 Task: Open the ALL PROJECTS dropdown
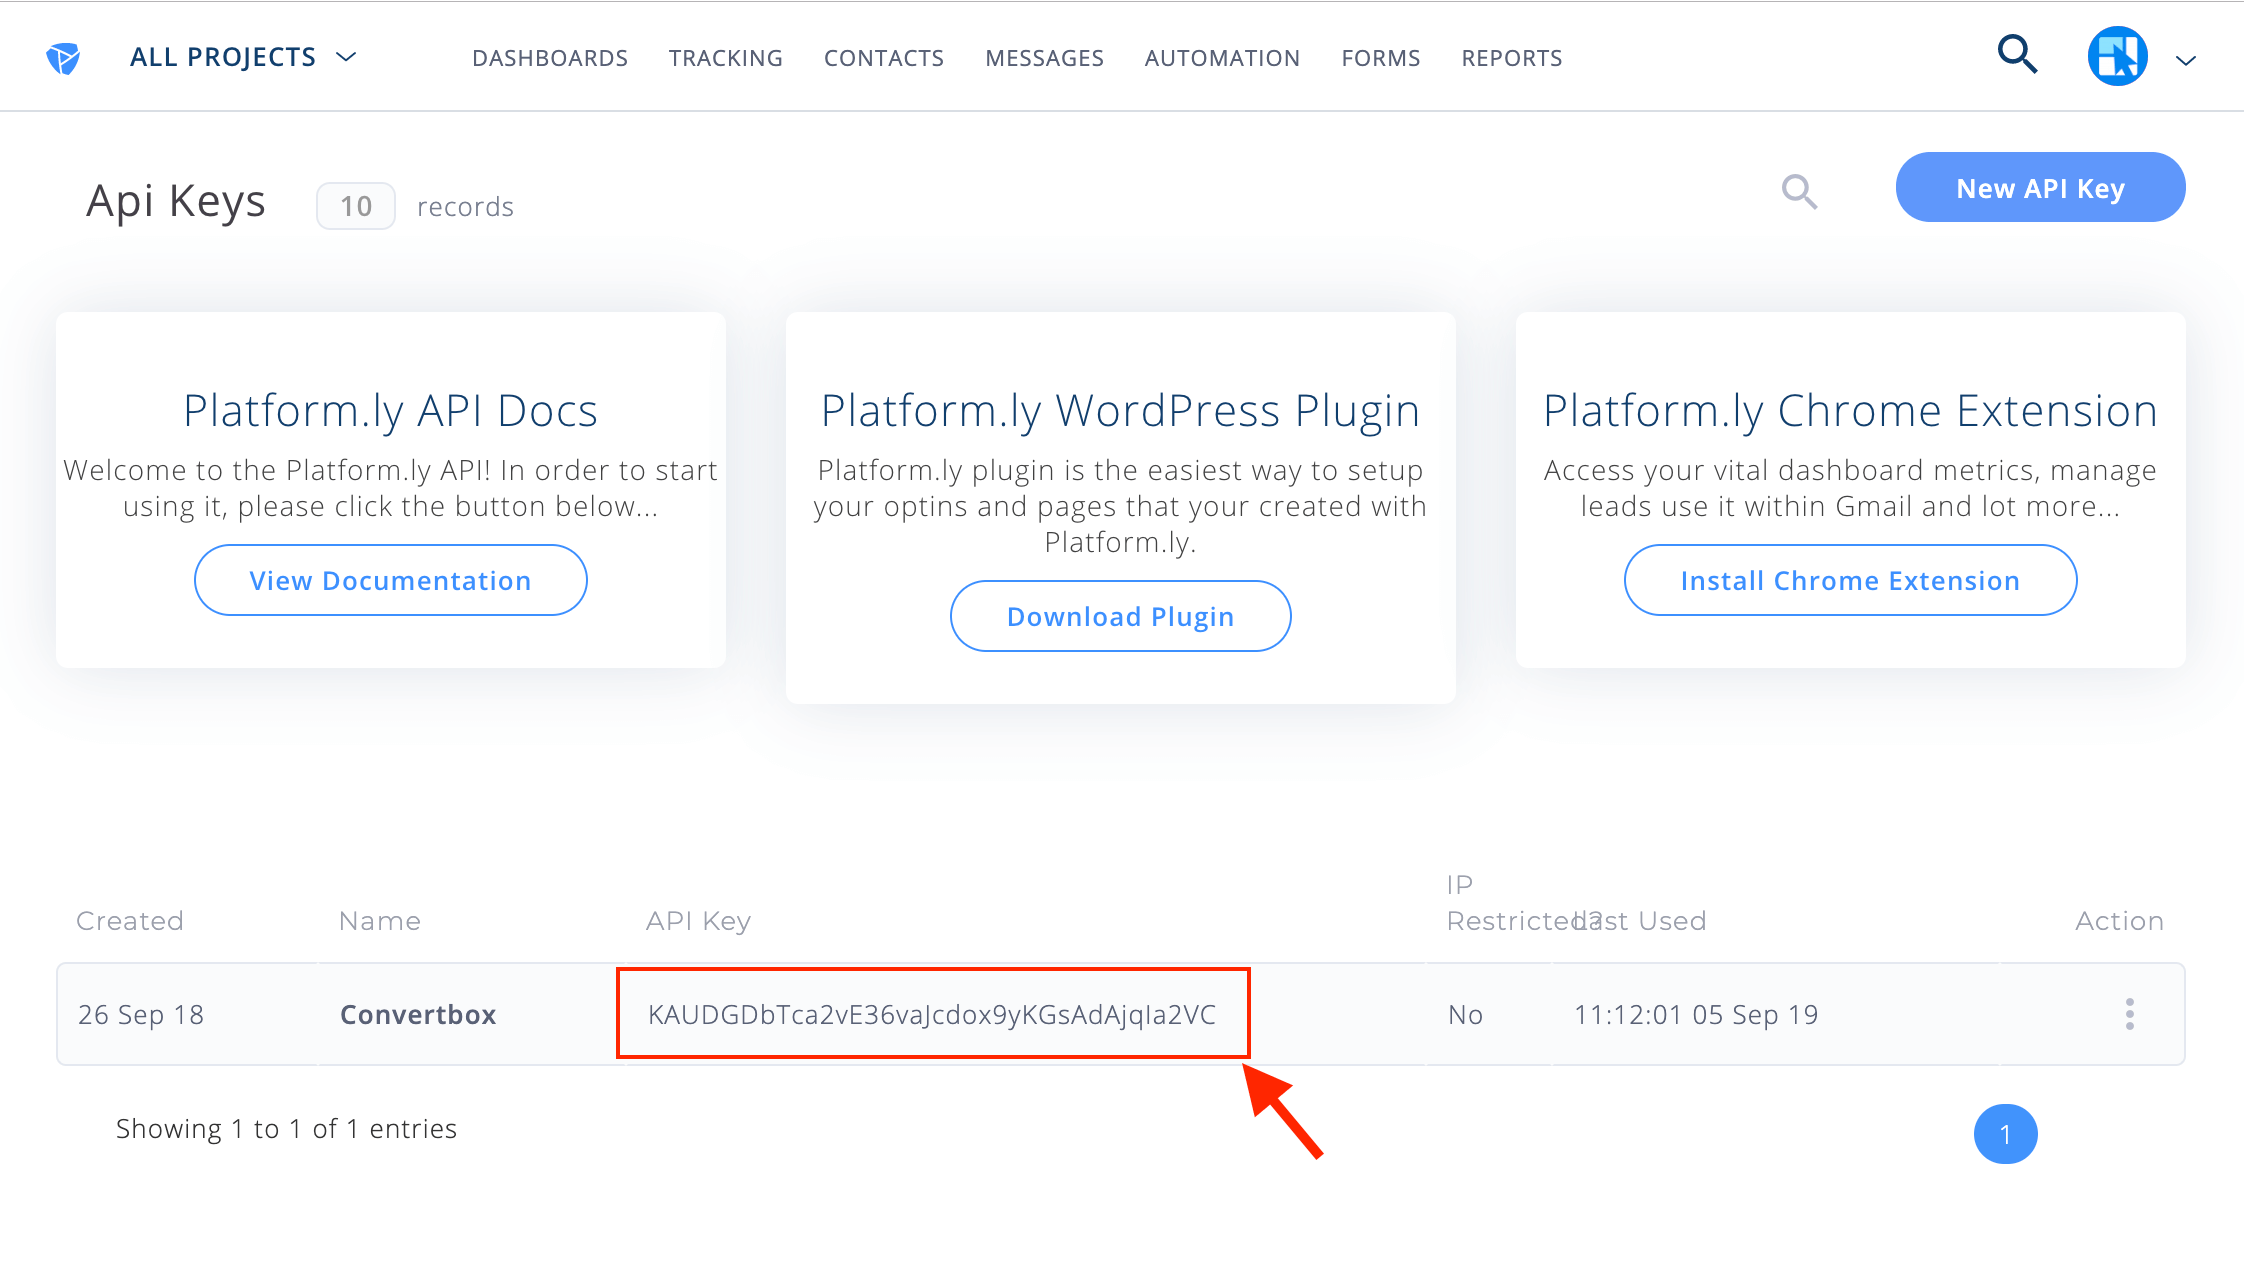point(243,57)
